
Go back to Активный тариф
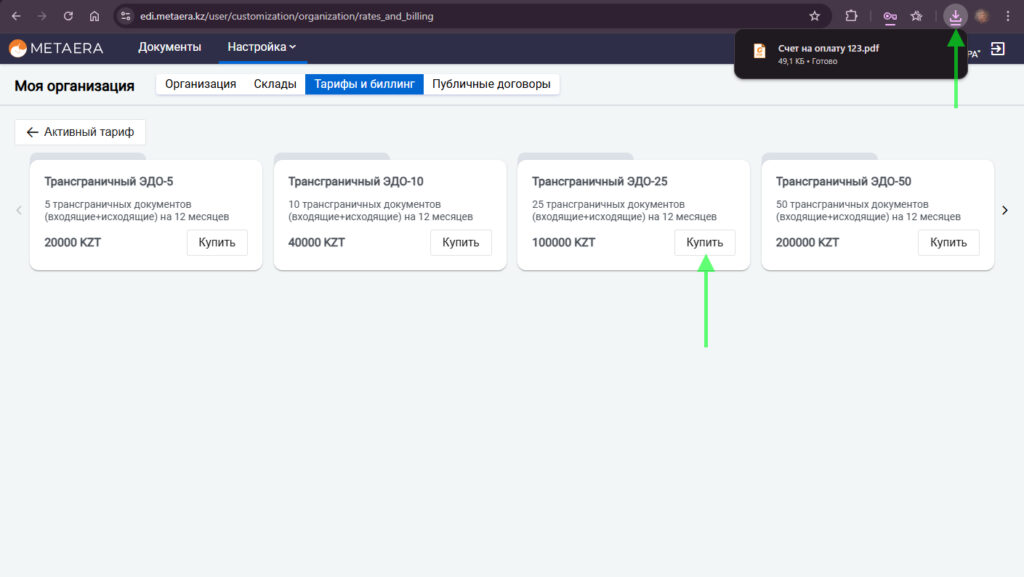click(80, 132)
